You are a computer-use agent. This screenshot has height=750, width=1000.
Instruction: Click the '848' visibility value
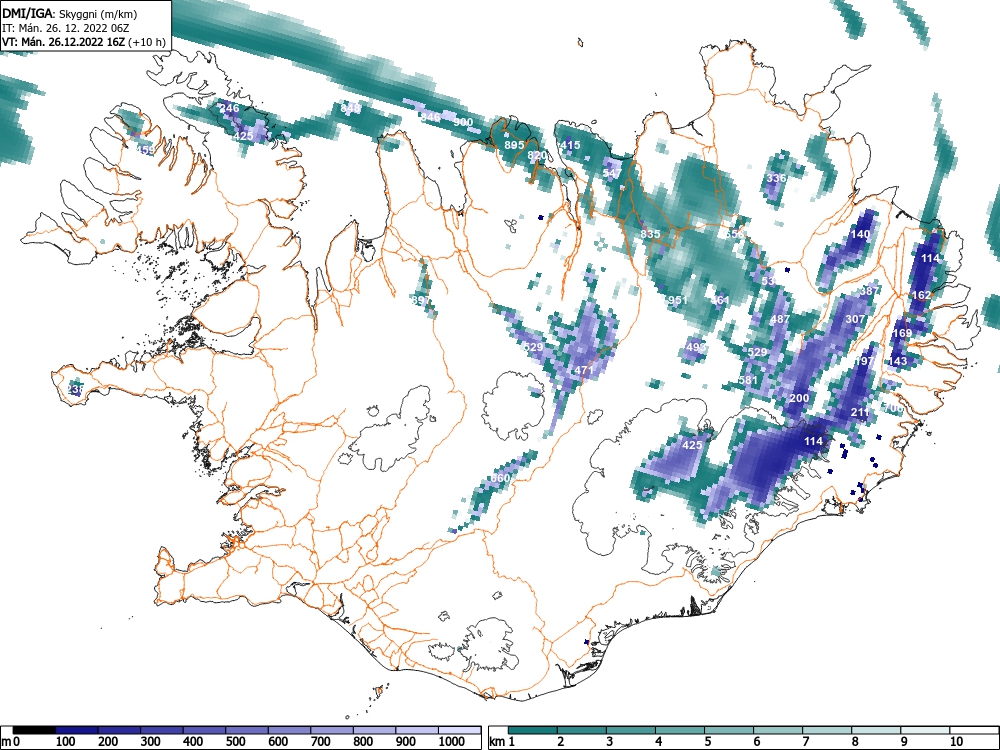point(349,108)
